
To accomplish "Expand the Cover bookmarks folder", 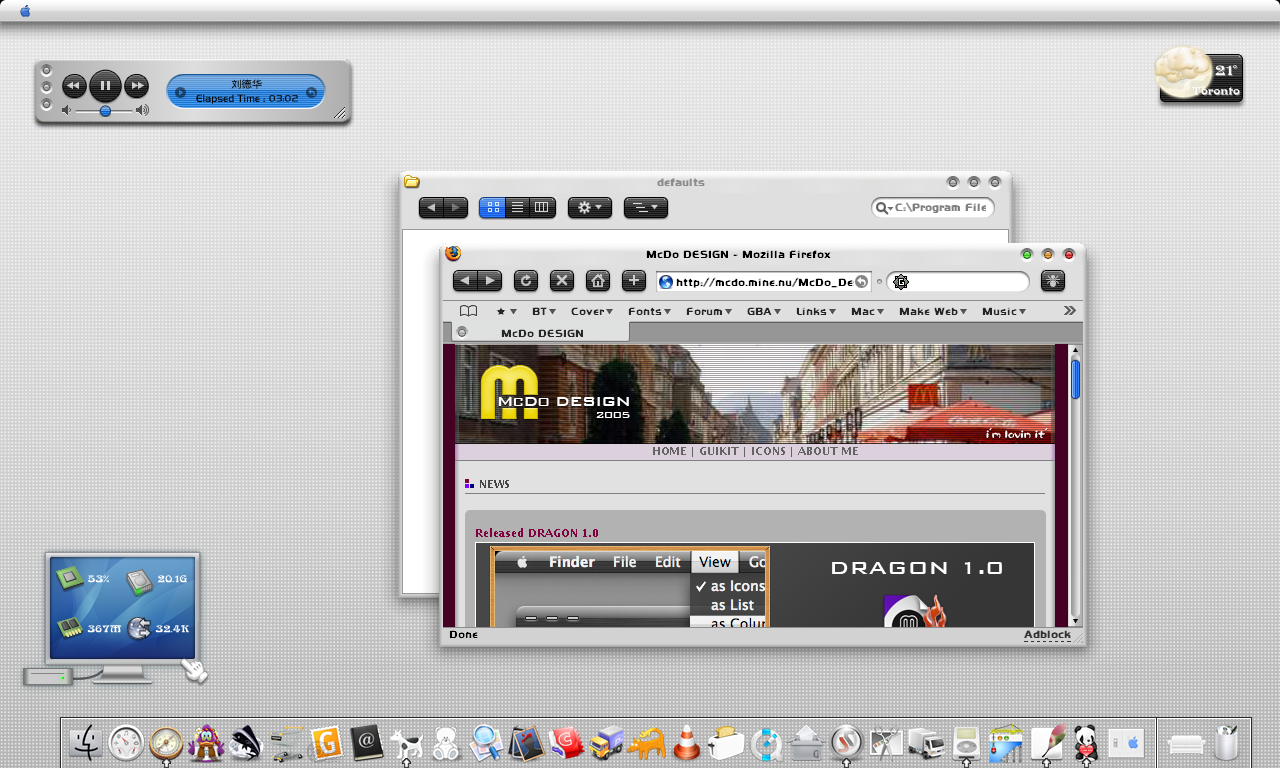I will click(592, 311).
